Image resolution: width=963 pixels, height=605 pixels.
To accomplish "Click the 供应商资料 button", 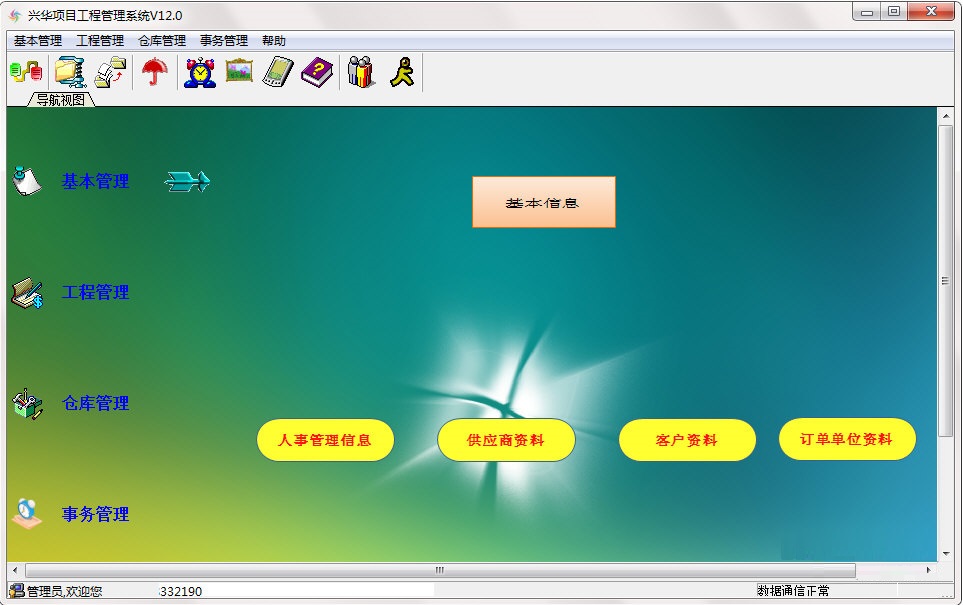I will click(506, 440).
